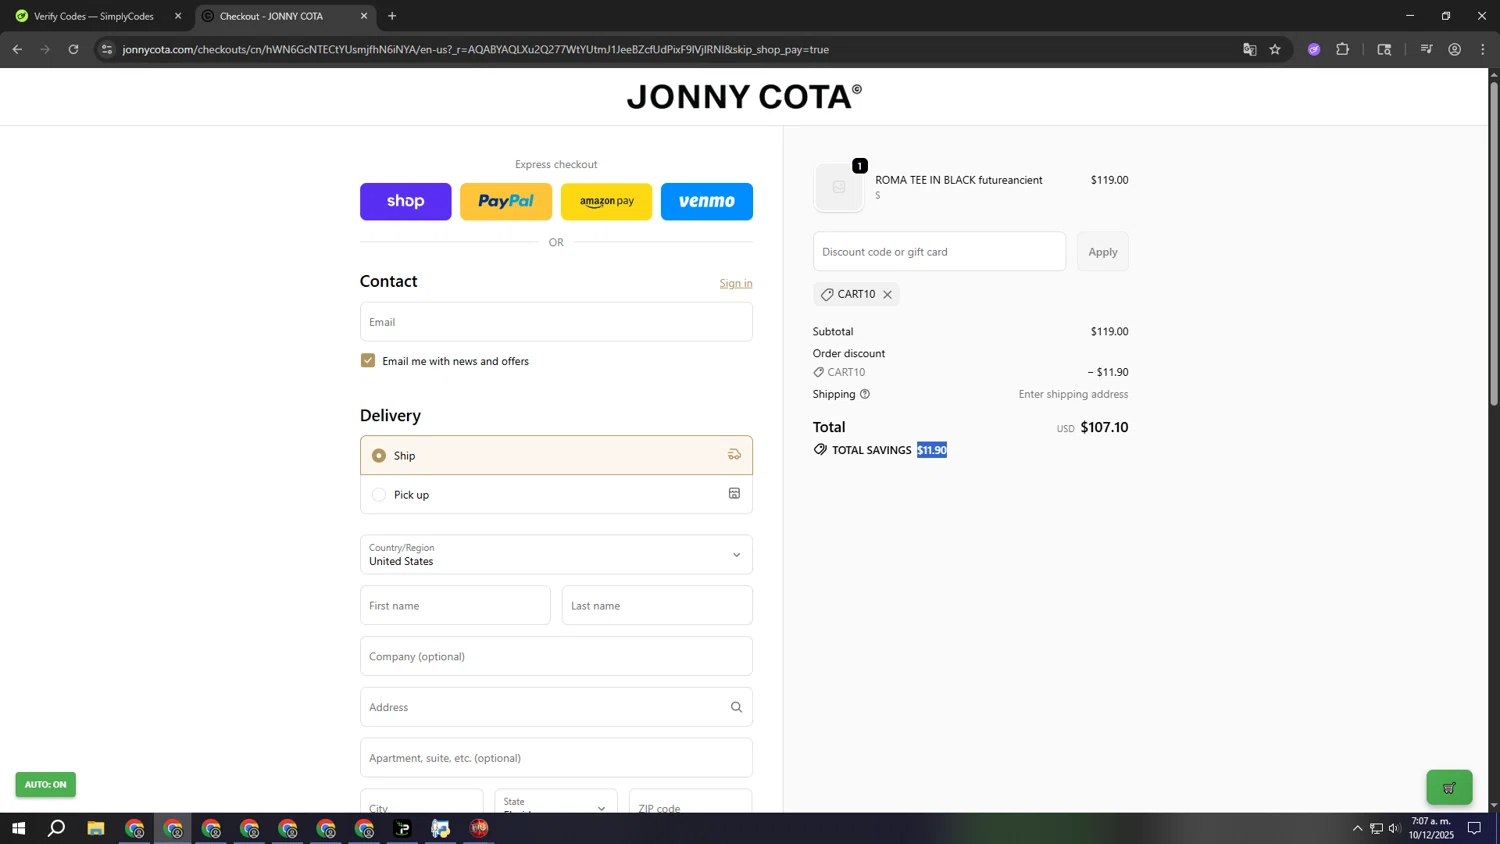Close the Verify Codes tab
Screen dimensions: 1500x844
(x=178, y=16)
